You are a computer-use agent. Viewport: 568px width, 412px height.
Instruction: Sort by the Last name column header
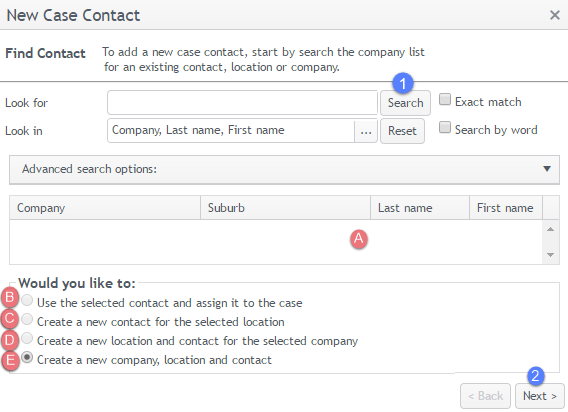[x=420, y=208]
